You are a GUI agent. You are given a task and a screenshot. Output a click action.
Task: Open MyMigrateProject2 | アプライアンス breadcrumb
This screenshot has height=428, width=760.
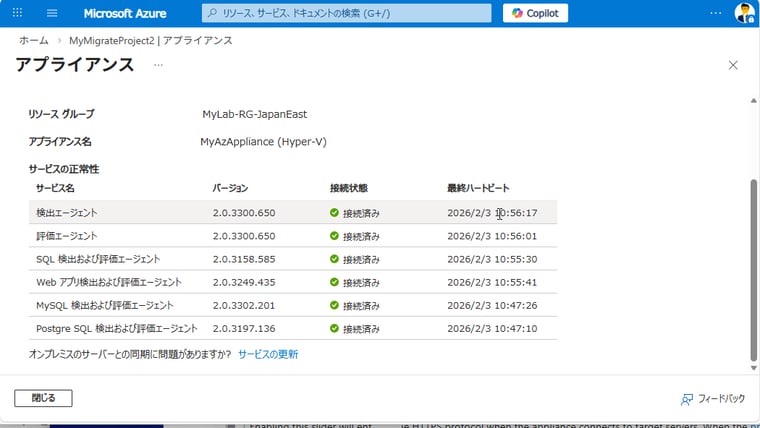(x=151, y=40)
